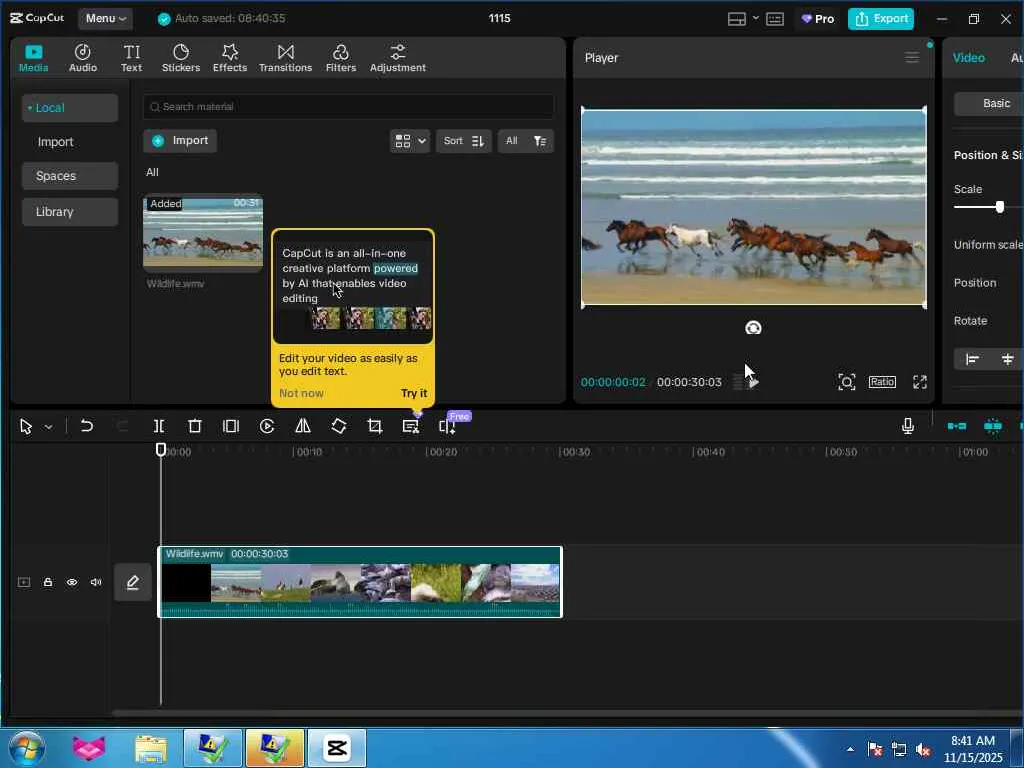The image size is (1024, 768).
Task: Toggle the lock on the video track
Action: point(48,582)
